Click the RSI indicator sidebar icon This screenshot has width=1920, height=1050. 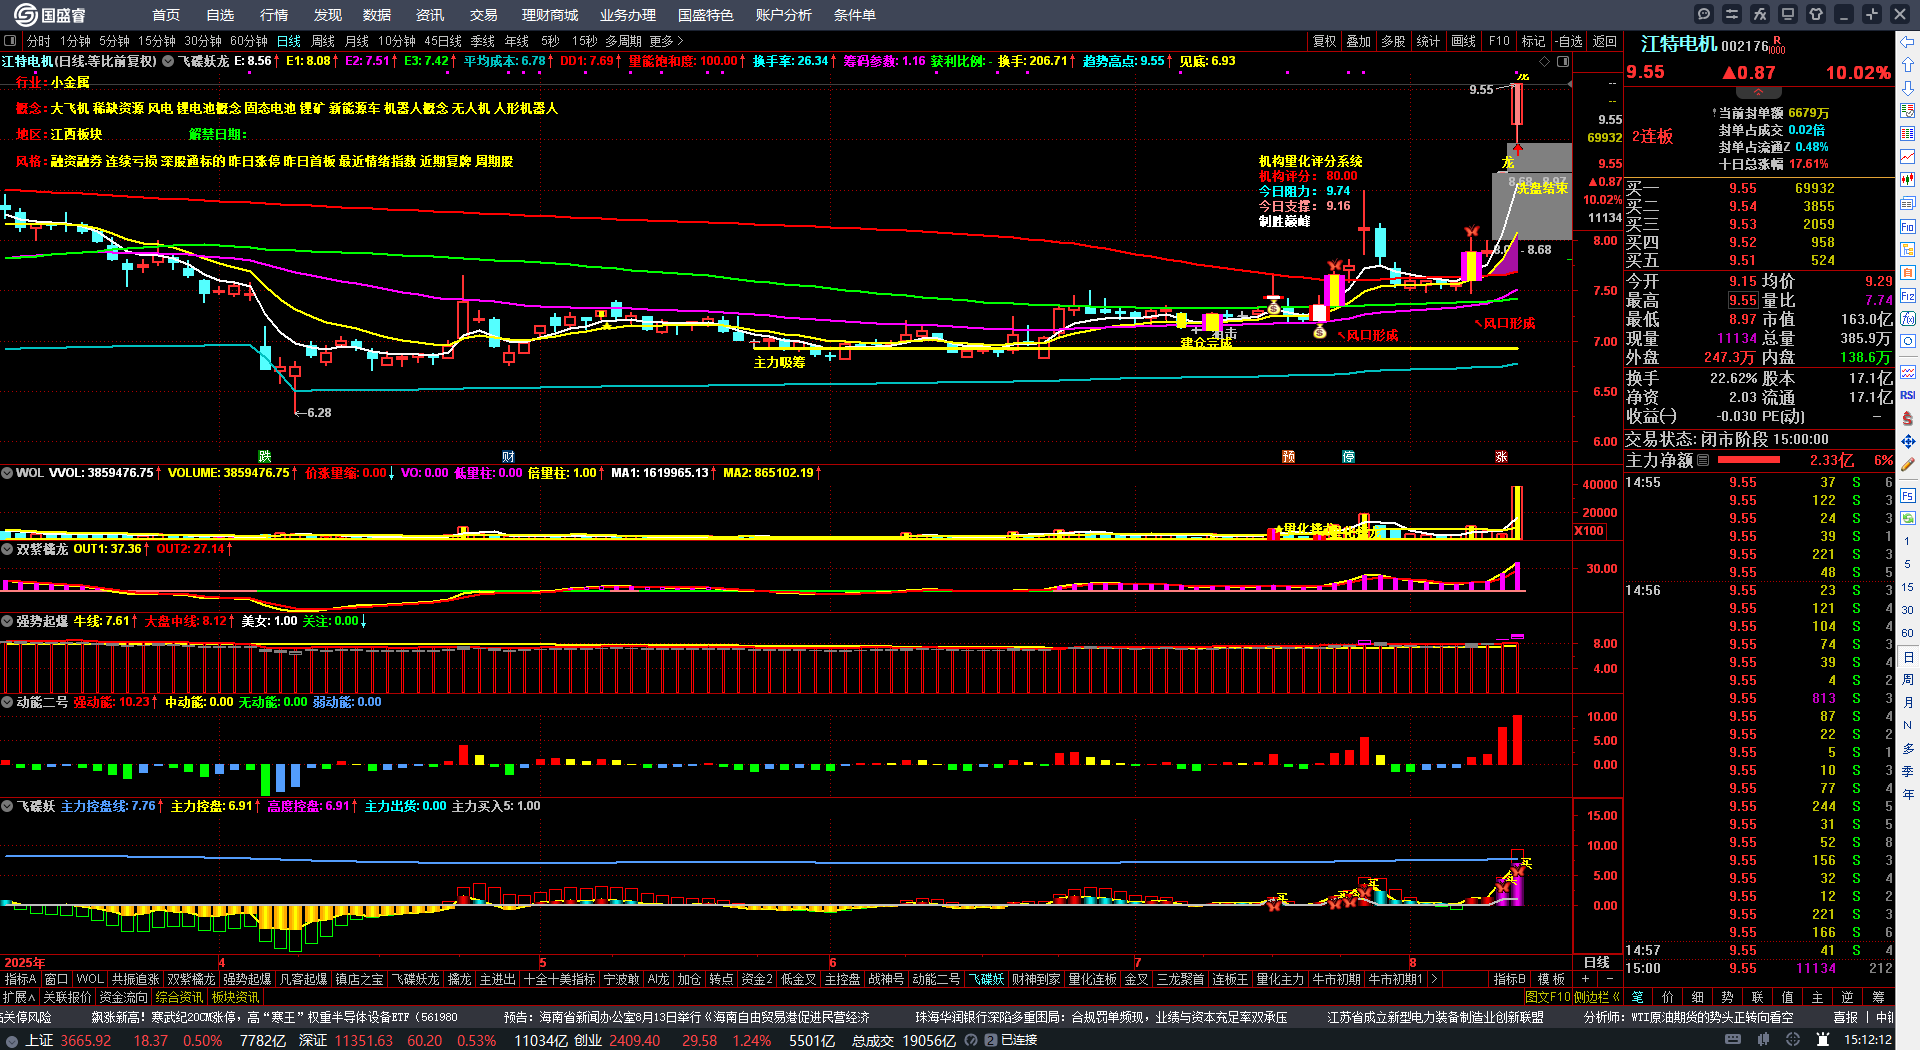1908,395
